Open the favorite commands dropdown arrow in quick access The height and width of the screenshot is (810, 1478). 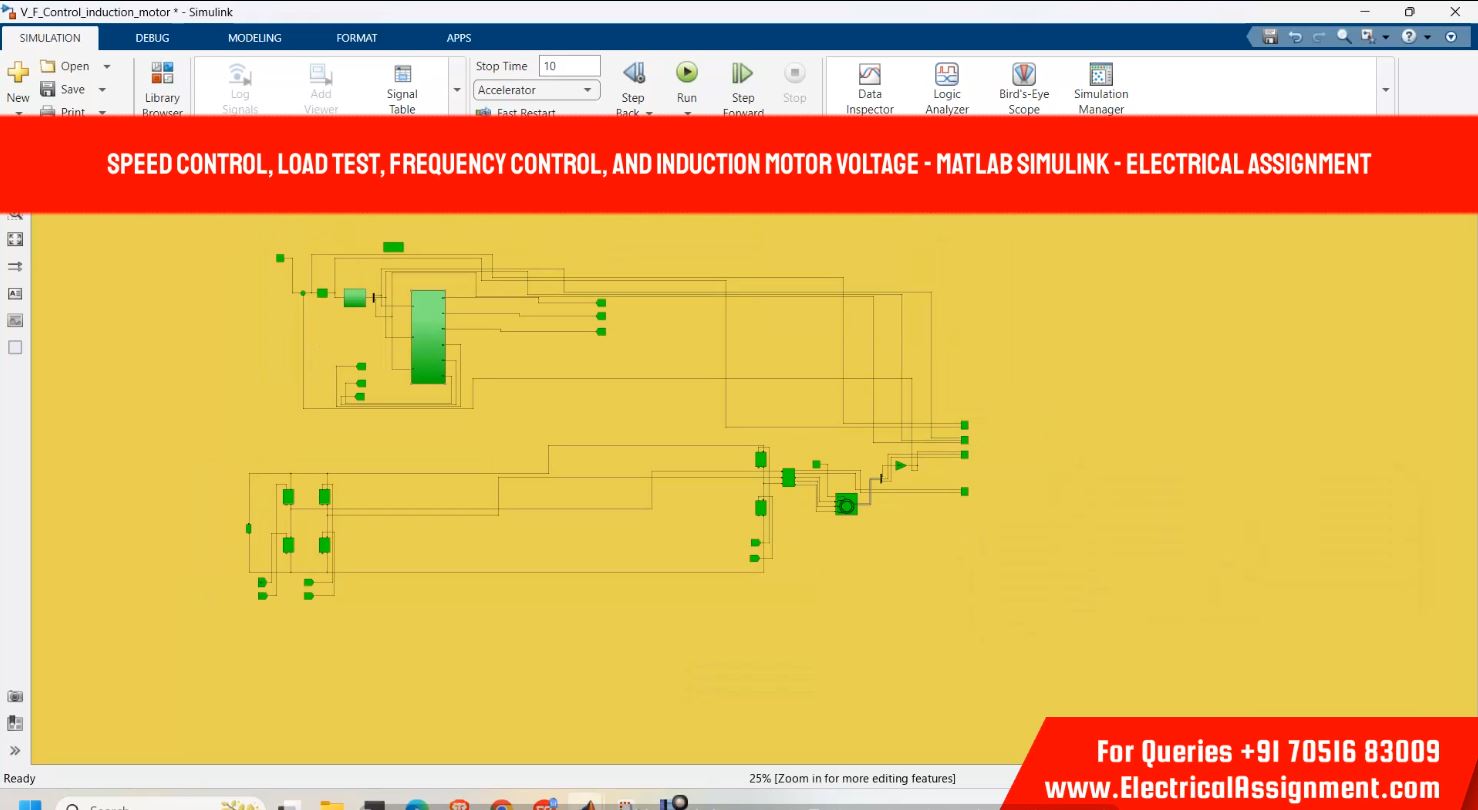(x=1386, y=37)
